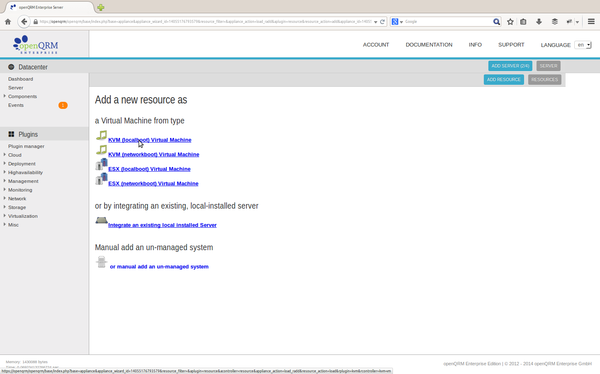Go back with the browser back arrow

(x=24, y=22)
